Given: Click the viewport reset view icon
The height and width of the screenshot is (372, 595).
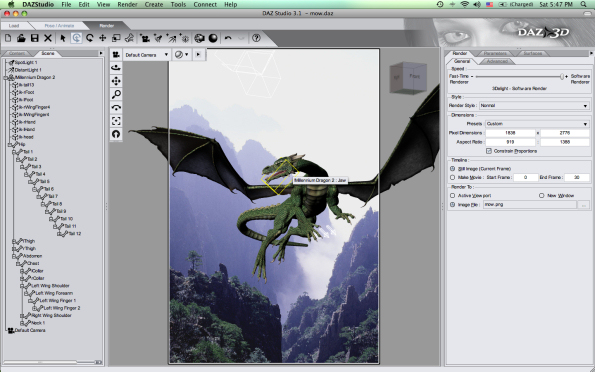Looking at the screenshot, I should [116, 134].
